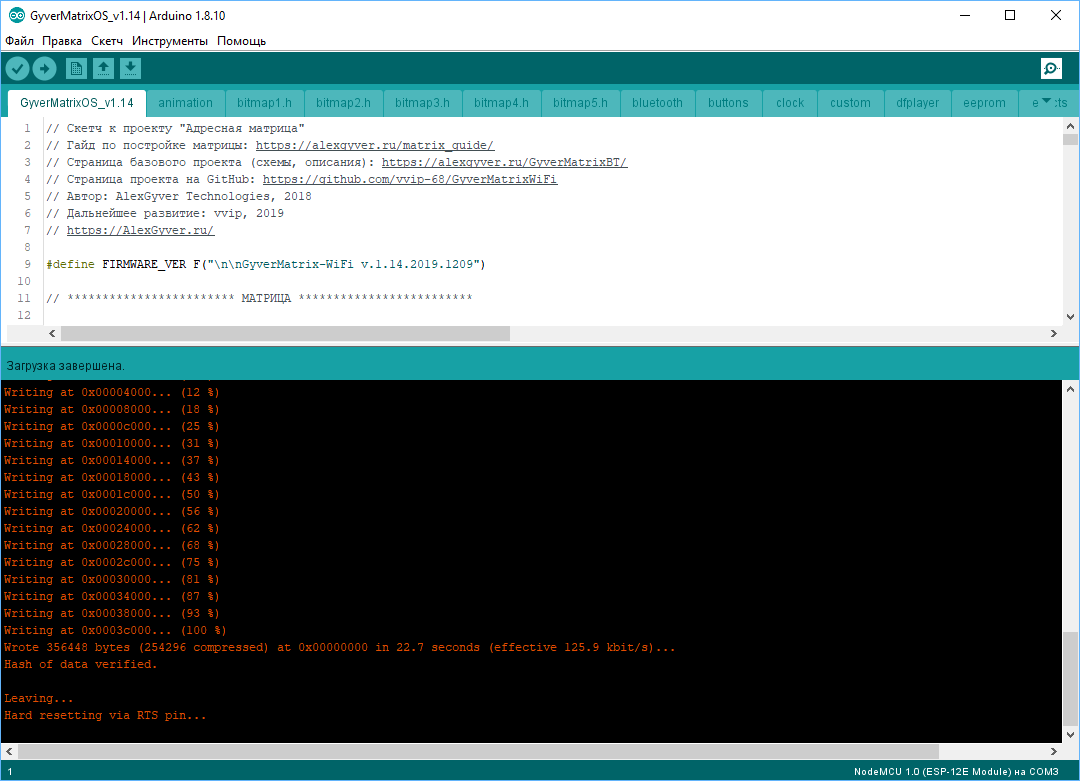The image size is (1080, 781).
Task: Open the bitmap2.h tab
Action: click(x=343, y=103)
